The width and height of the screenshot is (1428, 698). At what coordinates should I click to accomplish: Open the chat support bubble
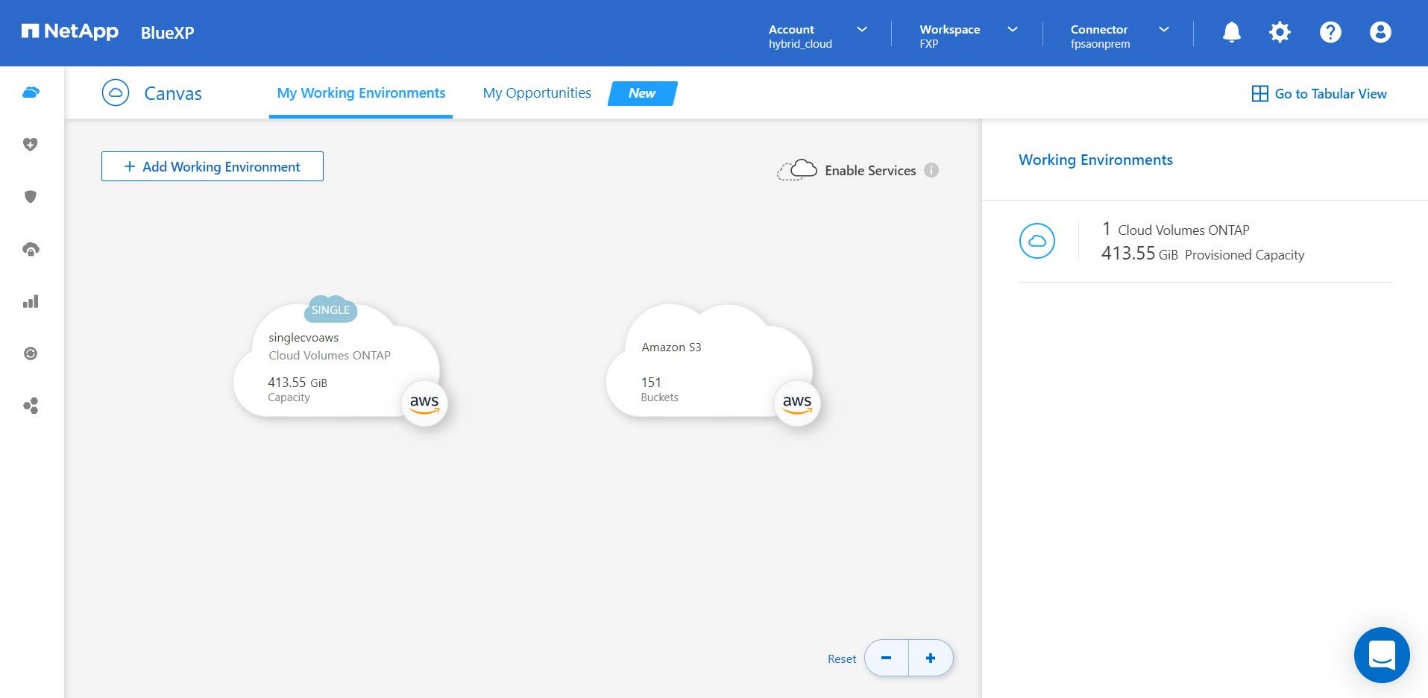[1381, 655]
